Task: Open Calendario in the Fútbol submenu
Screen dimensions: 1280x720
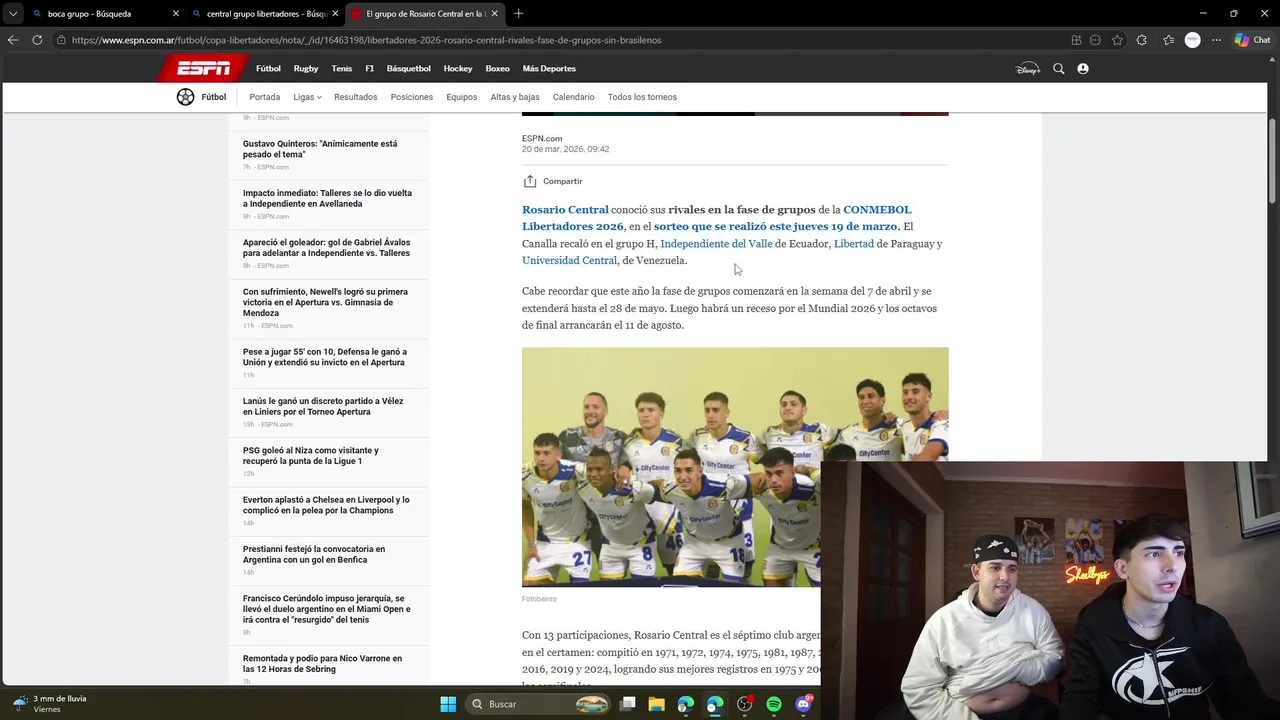Action: tap(573, 97)
